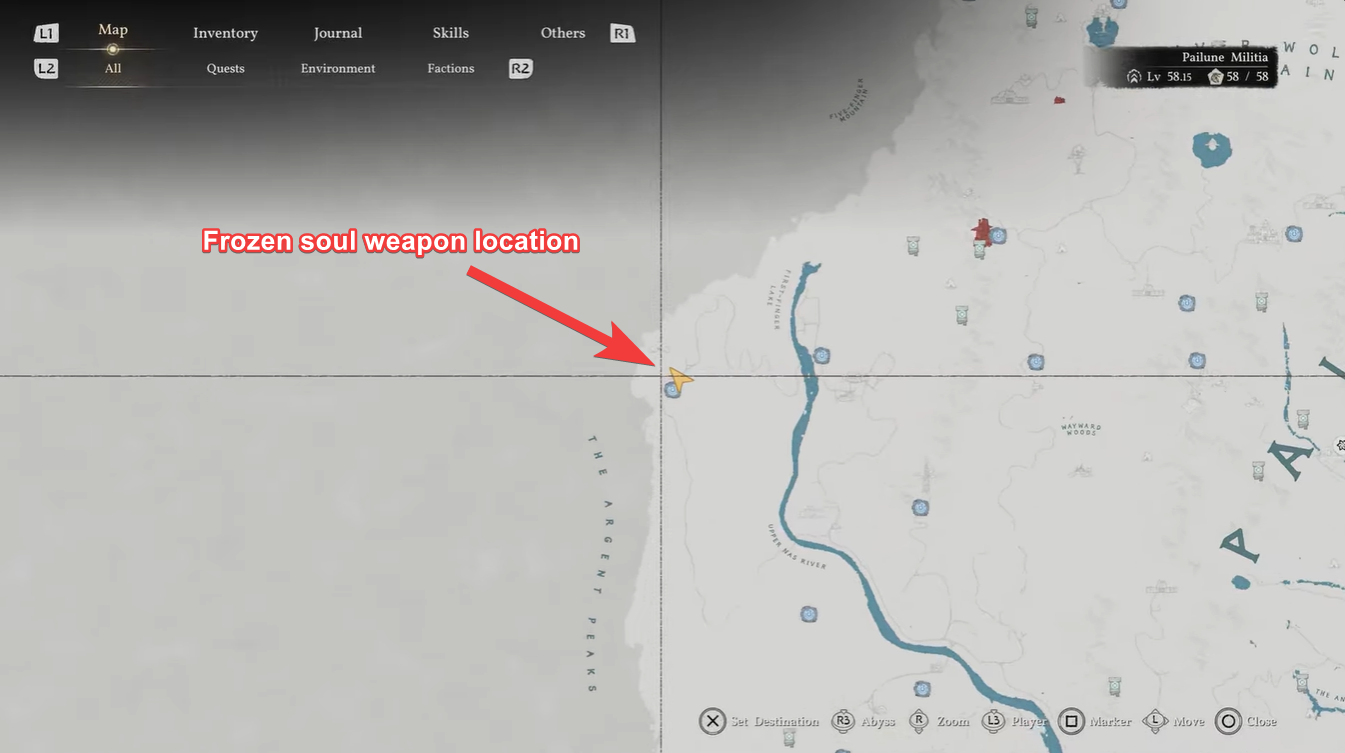The width and height of the screenshot is (1345, 753).
Task: Select the yellow player arrow marker
Action: [x=680, y=378]
